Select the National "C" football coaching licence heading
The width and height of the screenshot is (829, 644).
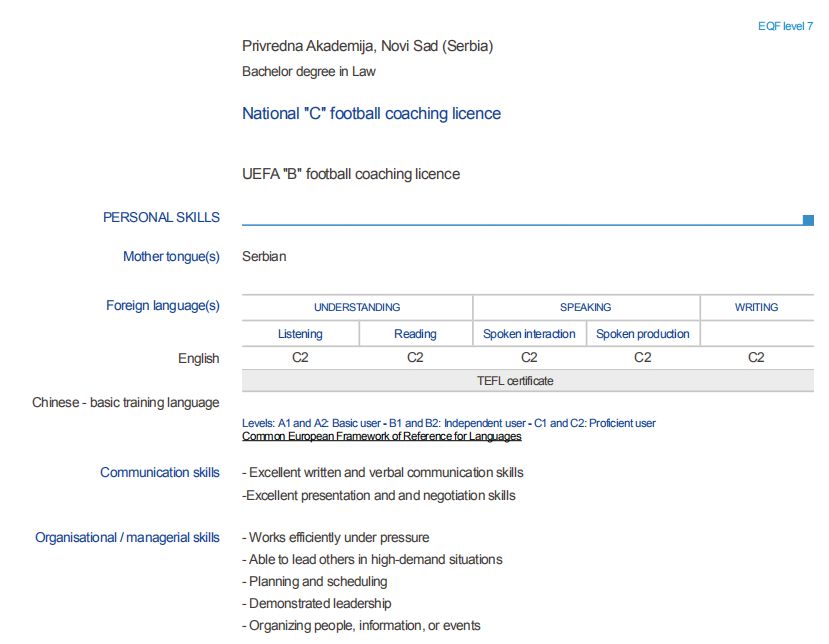coord(371,114)
